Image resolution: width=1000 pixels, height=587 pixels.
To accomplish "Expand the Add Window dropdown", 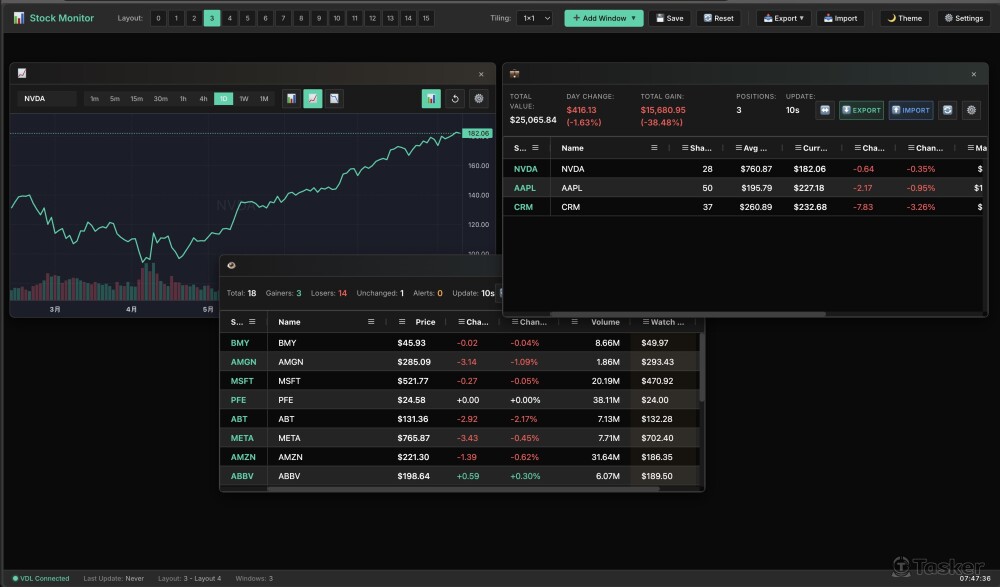I will tap(604, 18).
